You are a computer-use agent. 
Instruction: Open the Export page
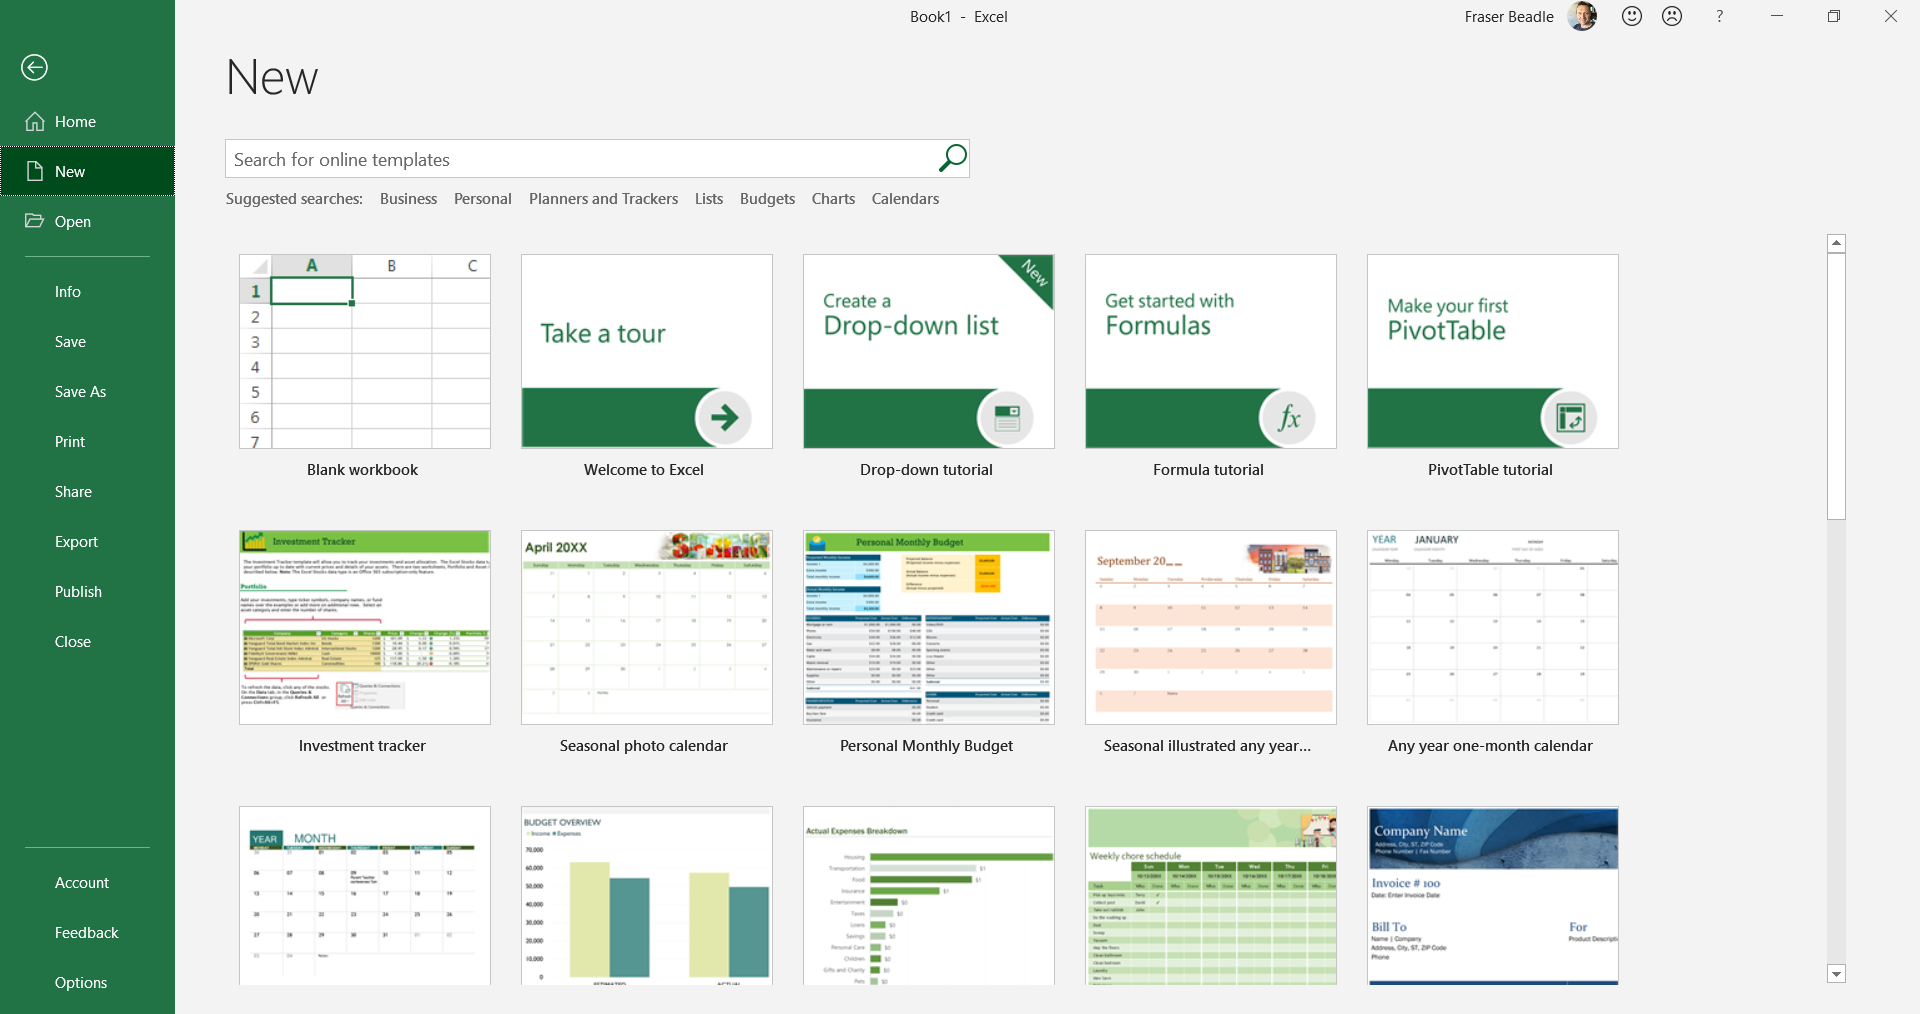point(87,541)
